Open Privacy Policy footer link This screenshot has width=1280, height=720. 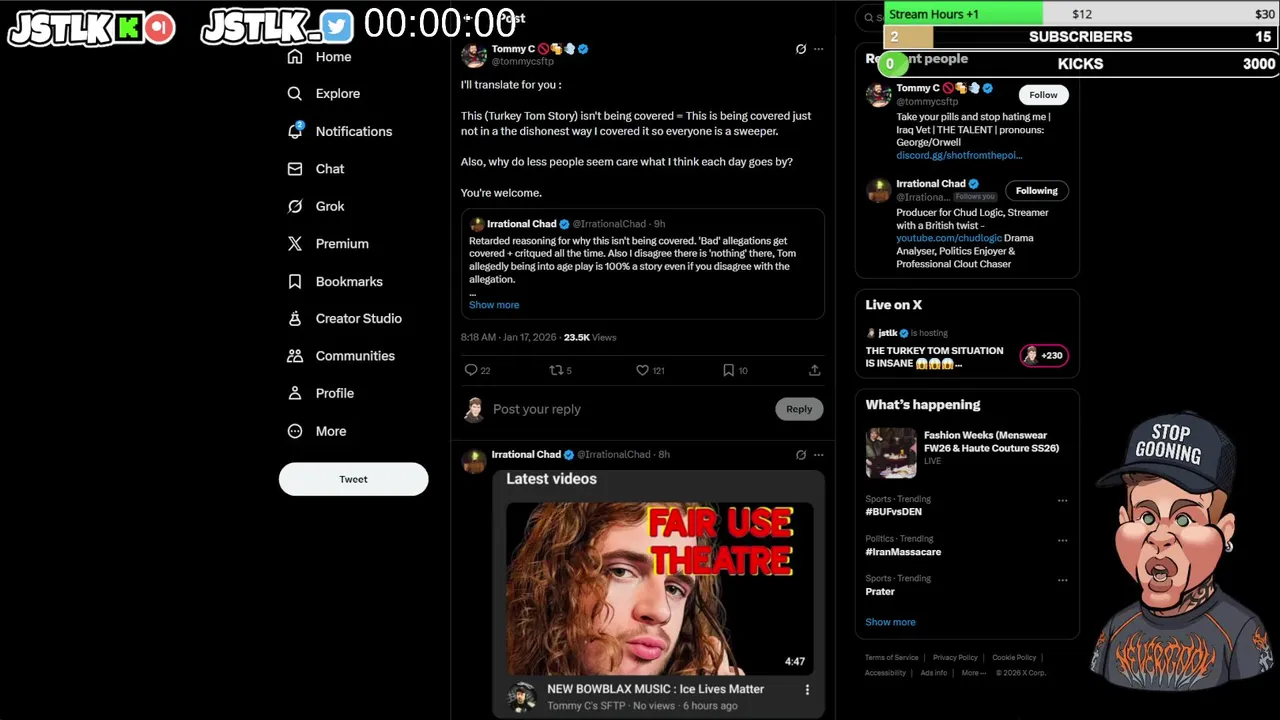pyautogui.click(x=955, y=658)
